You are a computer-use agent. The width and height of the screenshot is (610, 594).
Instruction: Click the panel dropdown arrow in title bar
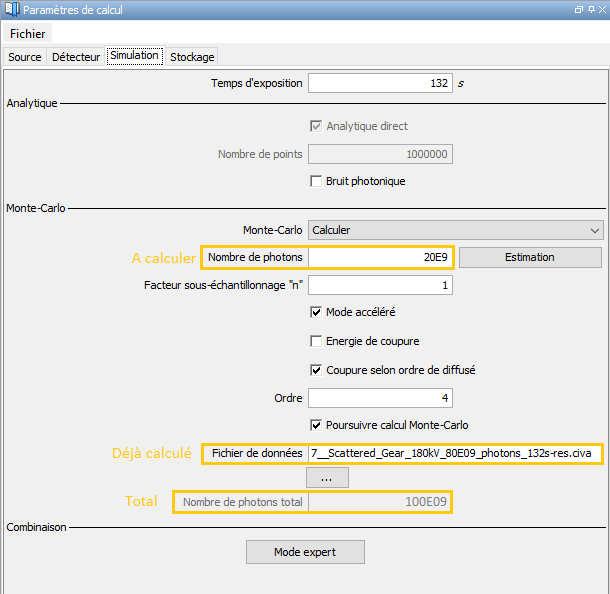580,10
